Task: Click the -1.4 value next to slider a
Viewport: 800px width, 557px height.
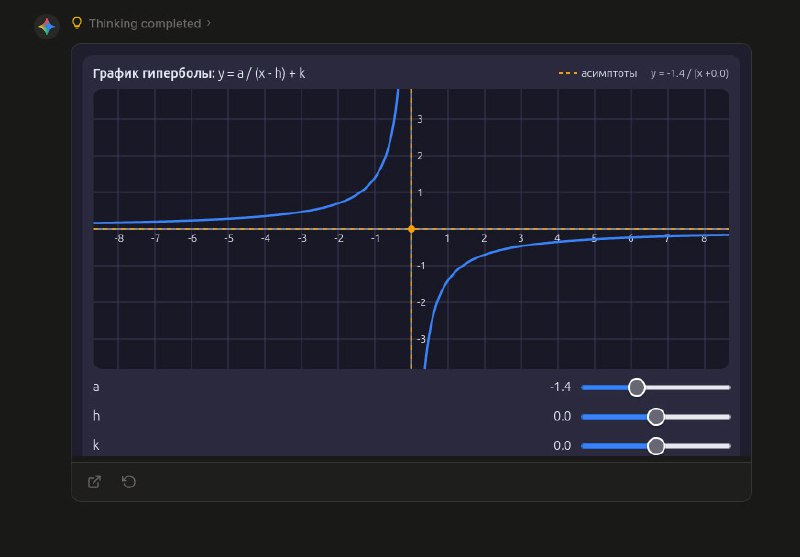Action: point(560,387)
